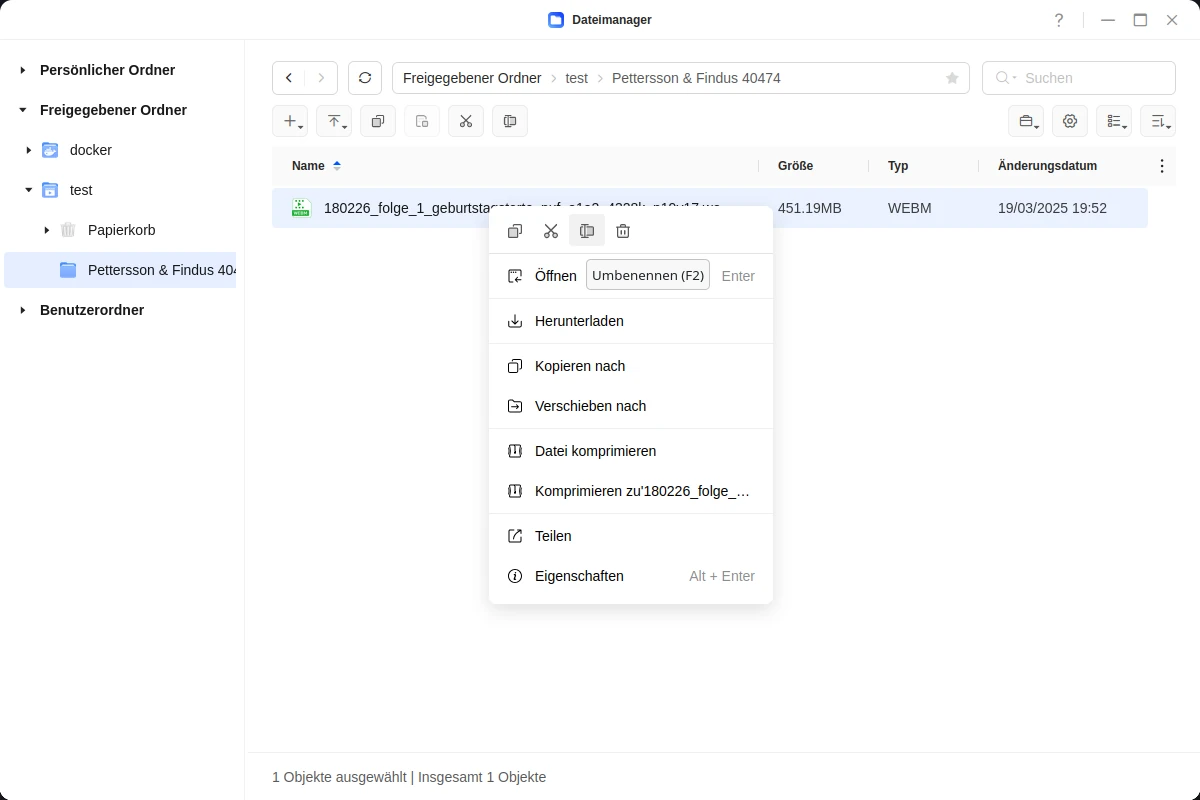Open settings via the gear icon
The height and width of the screenshot is (800, 1200).
point(1070,121)
